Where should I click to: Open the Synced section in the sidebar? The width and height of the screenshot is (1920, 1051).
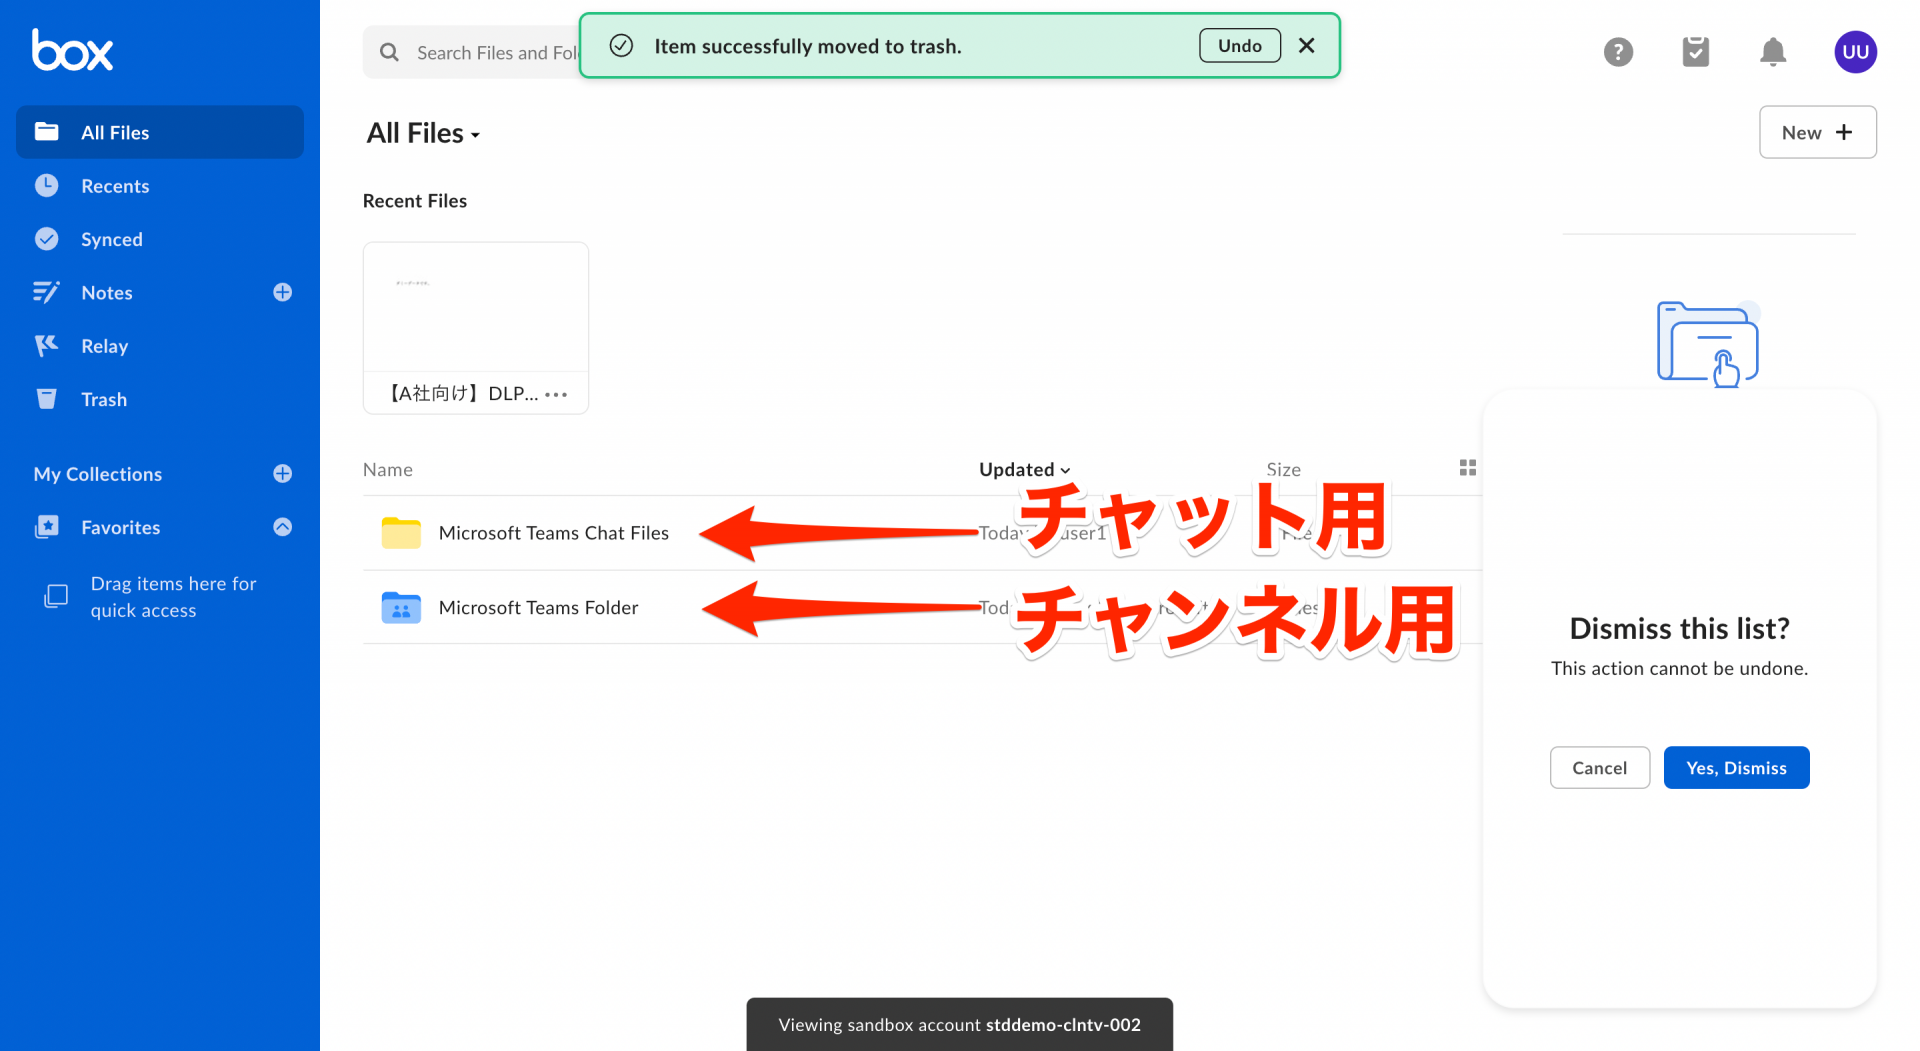pos(111,238)
